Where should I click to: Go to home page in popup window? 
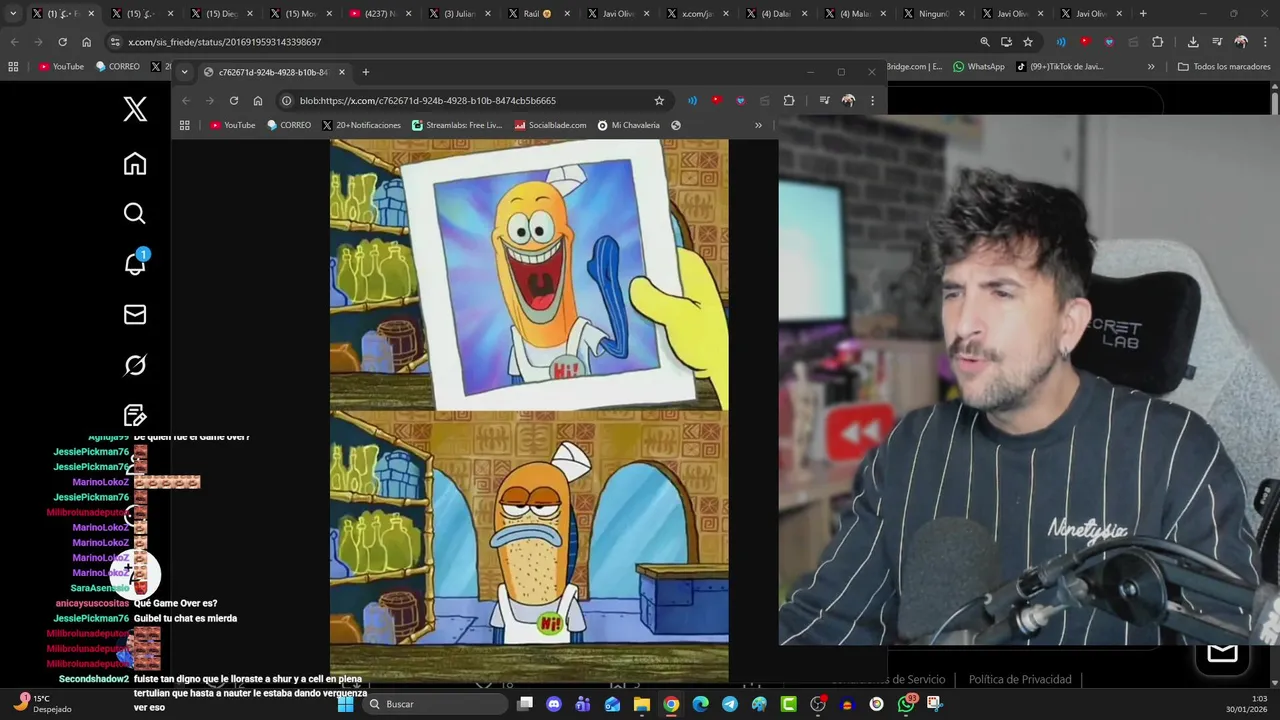tap(258, 100)
